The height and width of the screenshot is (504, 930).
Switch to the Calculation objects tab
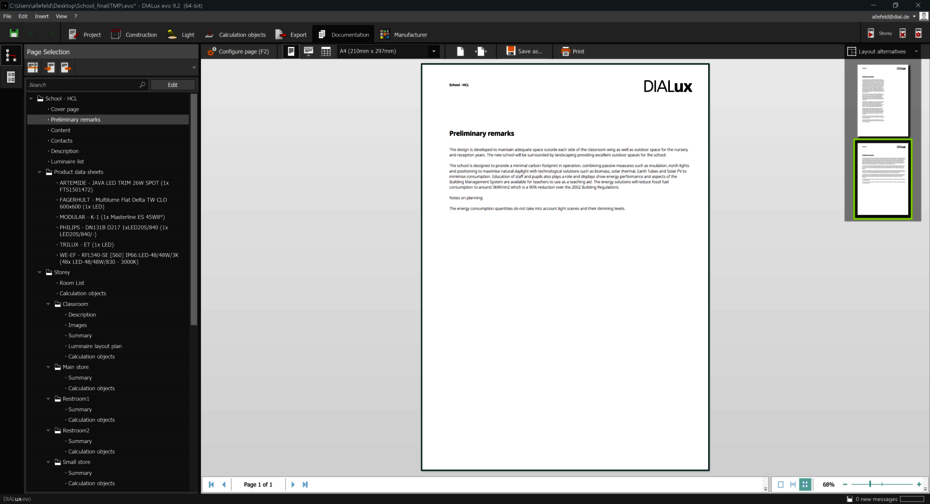click(x=235, y=34)
